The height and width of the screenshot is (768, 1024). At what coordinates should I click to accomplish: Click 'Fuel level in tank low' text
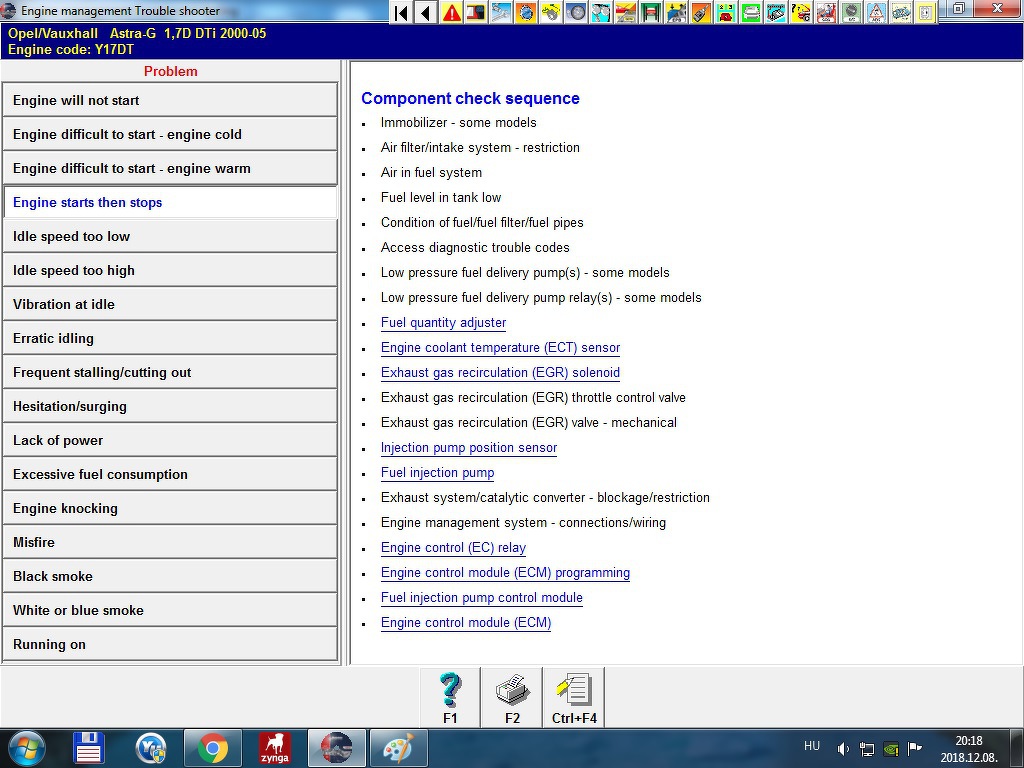(x=441, y=197)
